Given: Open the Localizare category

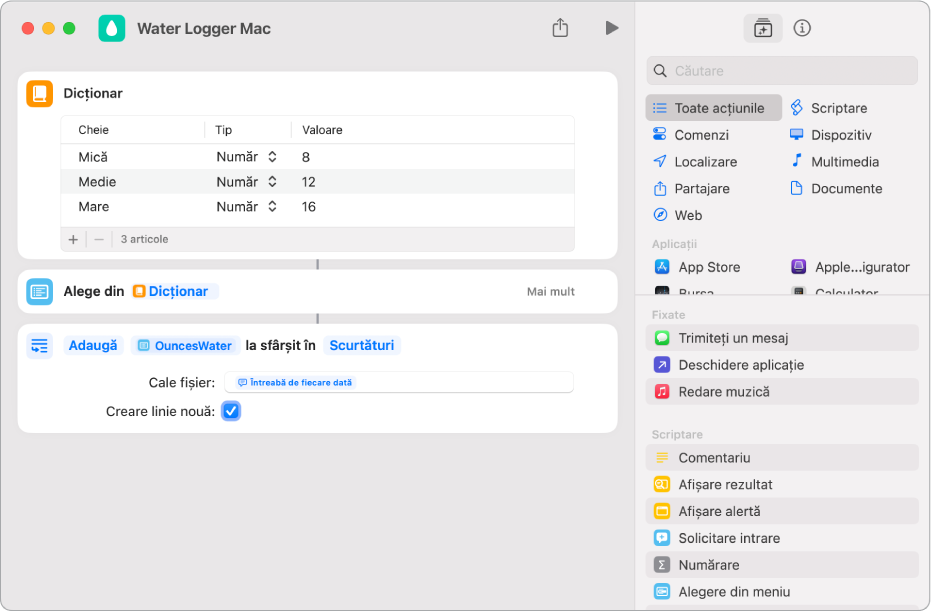Looking at the screenshot, I should coord(695,161).
